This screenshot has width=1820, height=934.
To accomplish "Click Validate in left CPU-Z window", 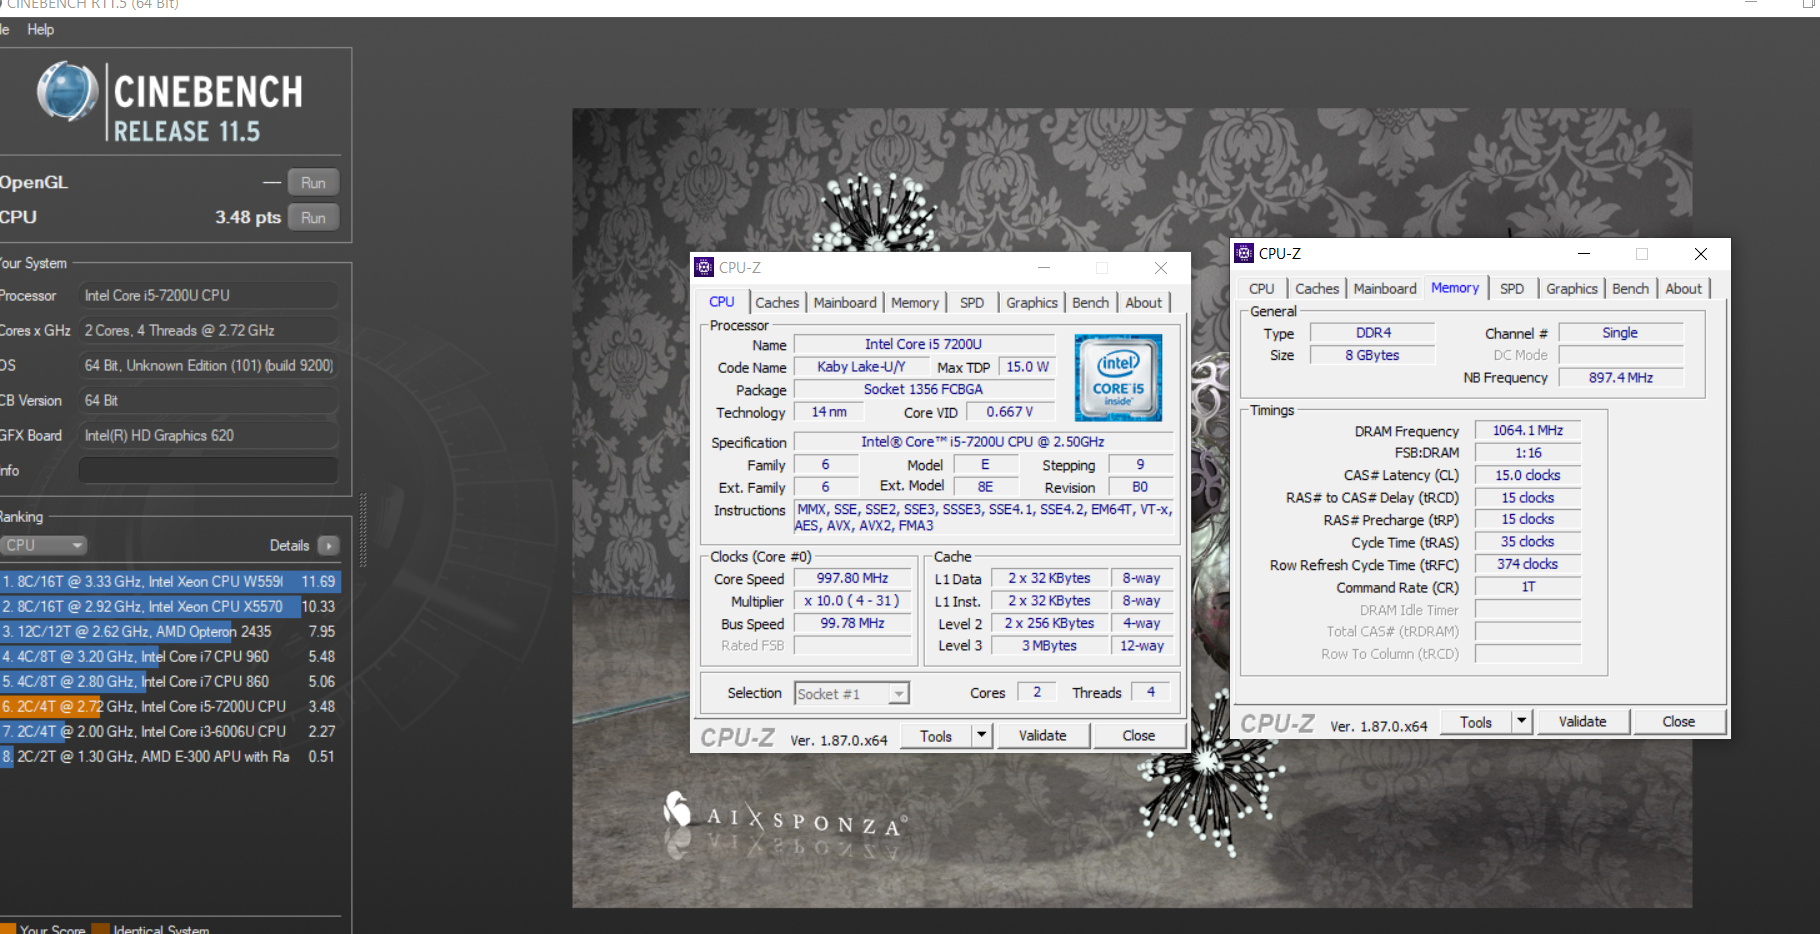I will [1042, 736].
